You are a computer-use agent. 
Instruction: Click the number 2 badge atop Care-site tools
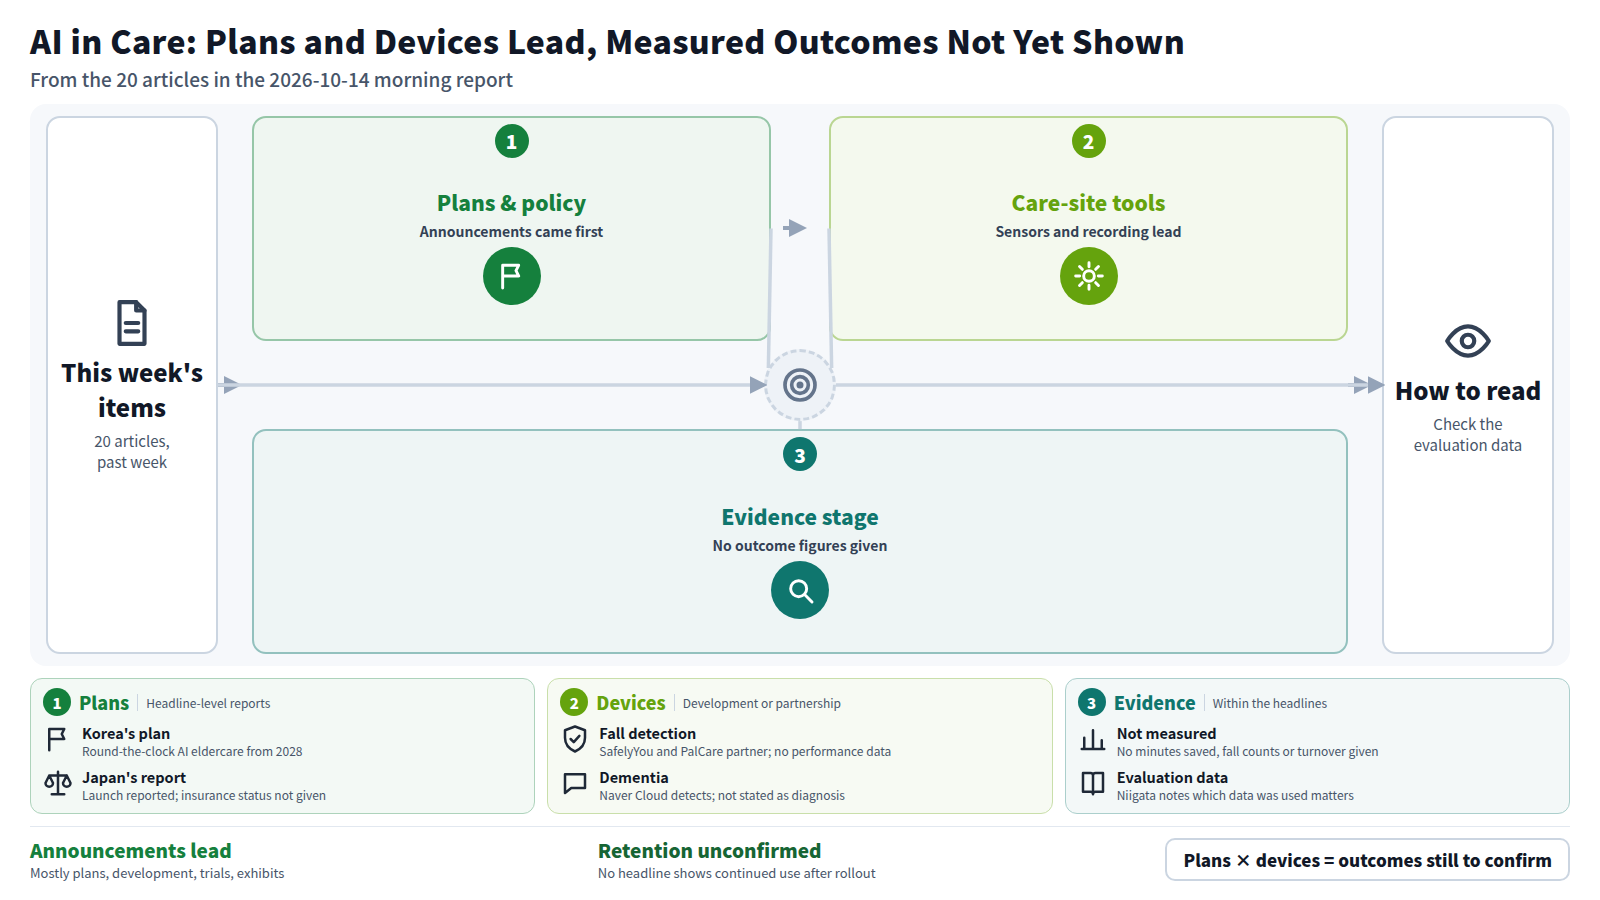click(1089, 141)
